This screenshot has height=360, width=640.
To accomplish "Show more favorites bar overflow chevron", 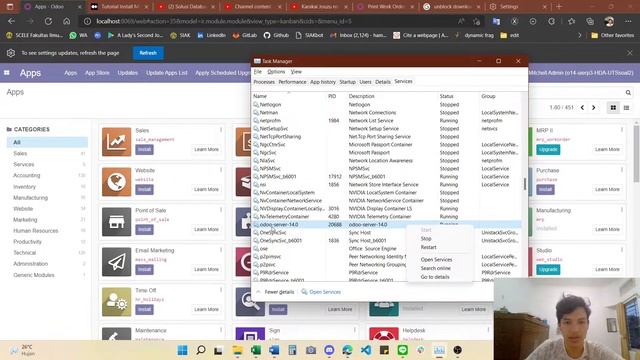I will tap(580, 36).
